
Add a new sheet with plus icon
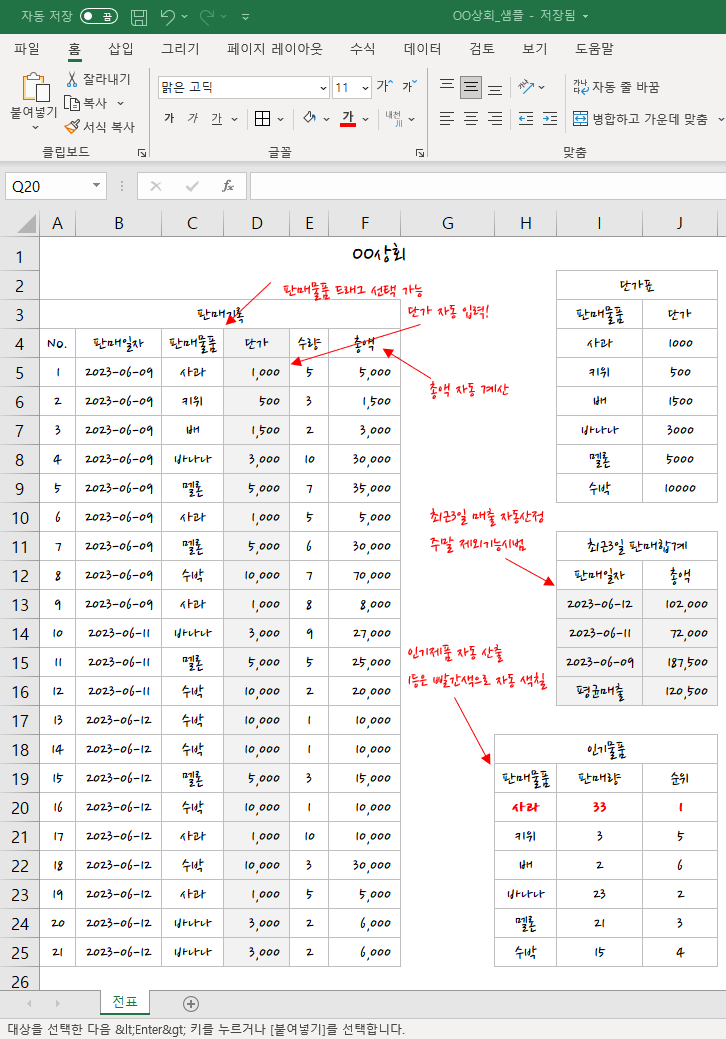click(191, 1003)
